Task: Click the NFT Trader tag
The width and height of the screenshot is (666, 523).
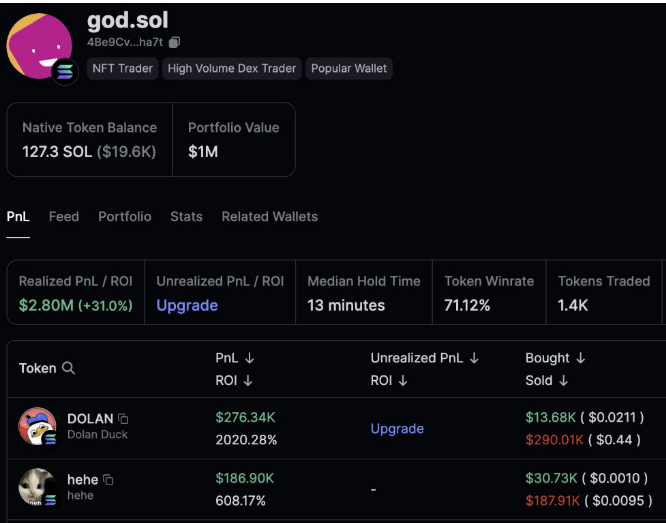Action: coord(122,68)
